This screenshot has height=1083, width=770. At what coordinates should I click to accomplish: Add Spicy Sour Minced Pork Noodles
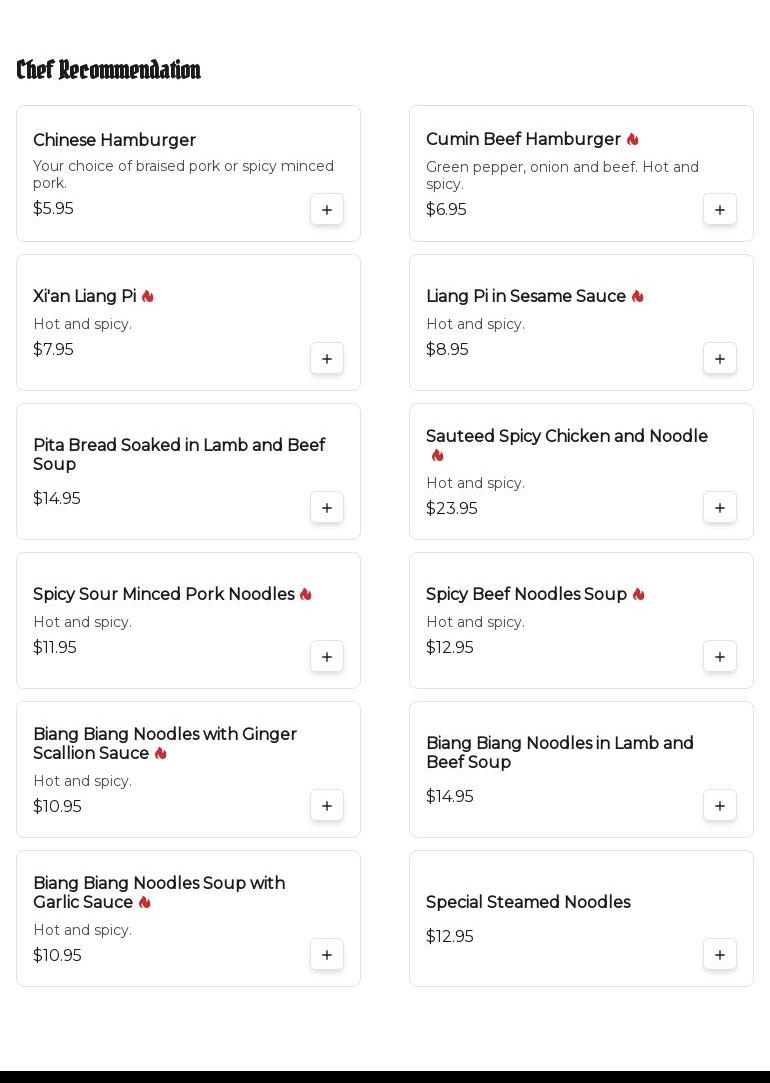327,657
